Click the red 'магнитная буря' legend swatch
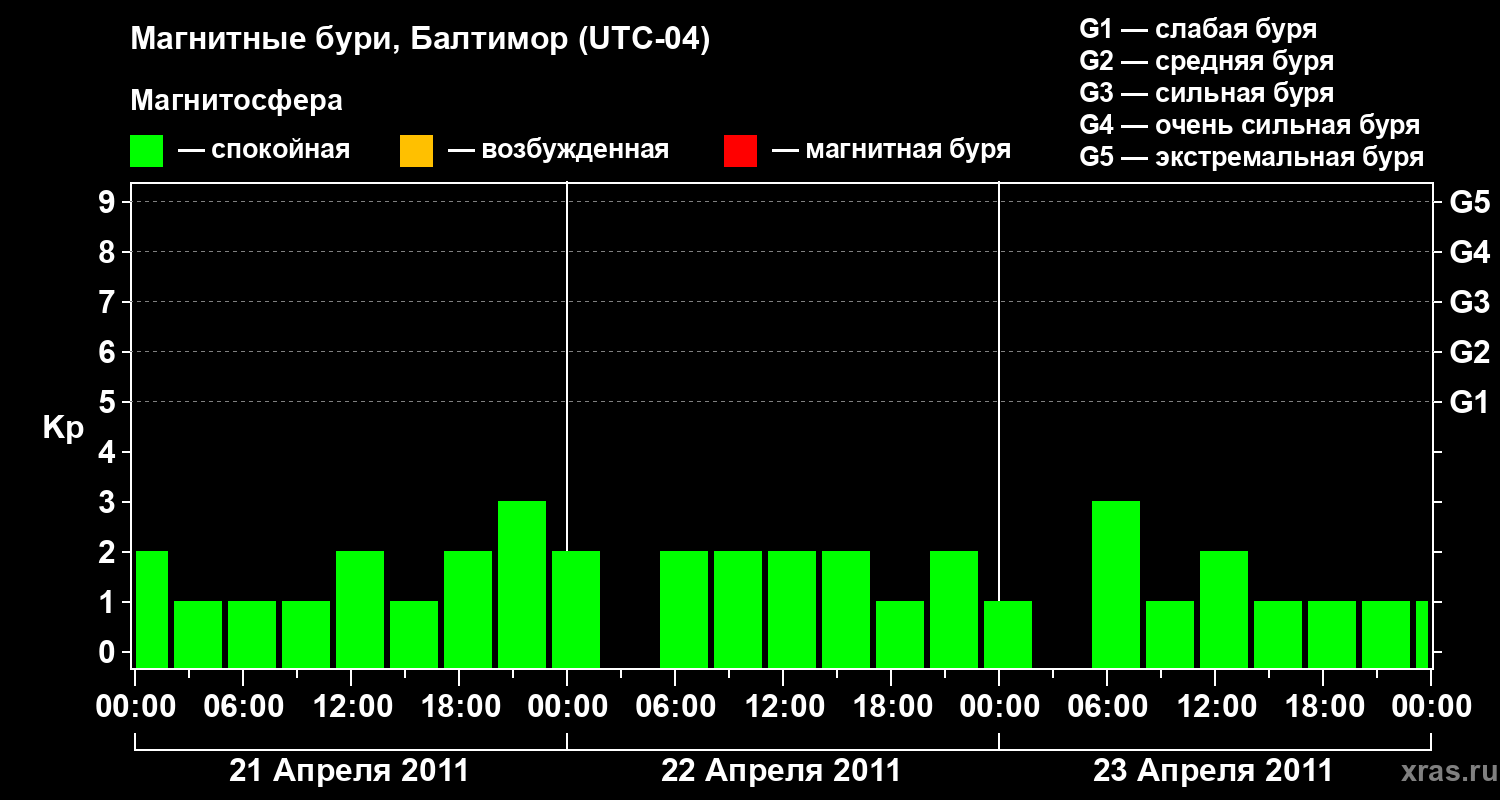Viewport: 1500px width, 800px height. (x=740, y=151)
